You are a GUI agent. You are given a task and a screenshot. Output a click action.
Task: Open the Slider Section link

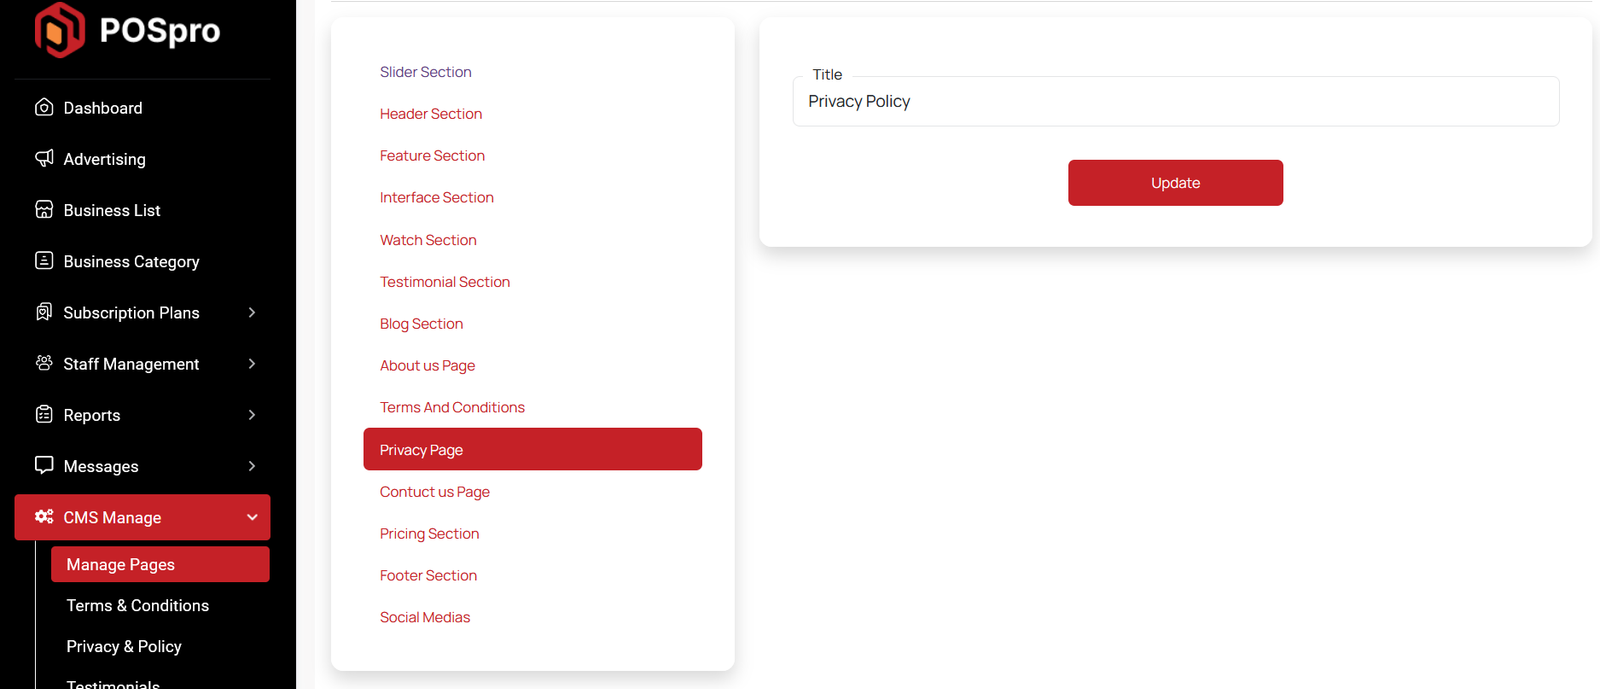(425, 72)
